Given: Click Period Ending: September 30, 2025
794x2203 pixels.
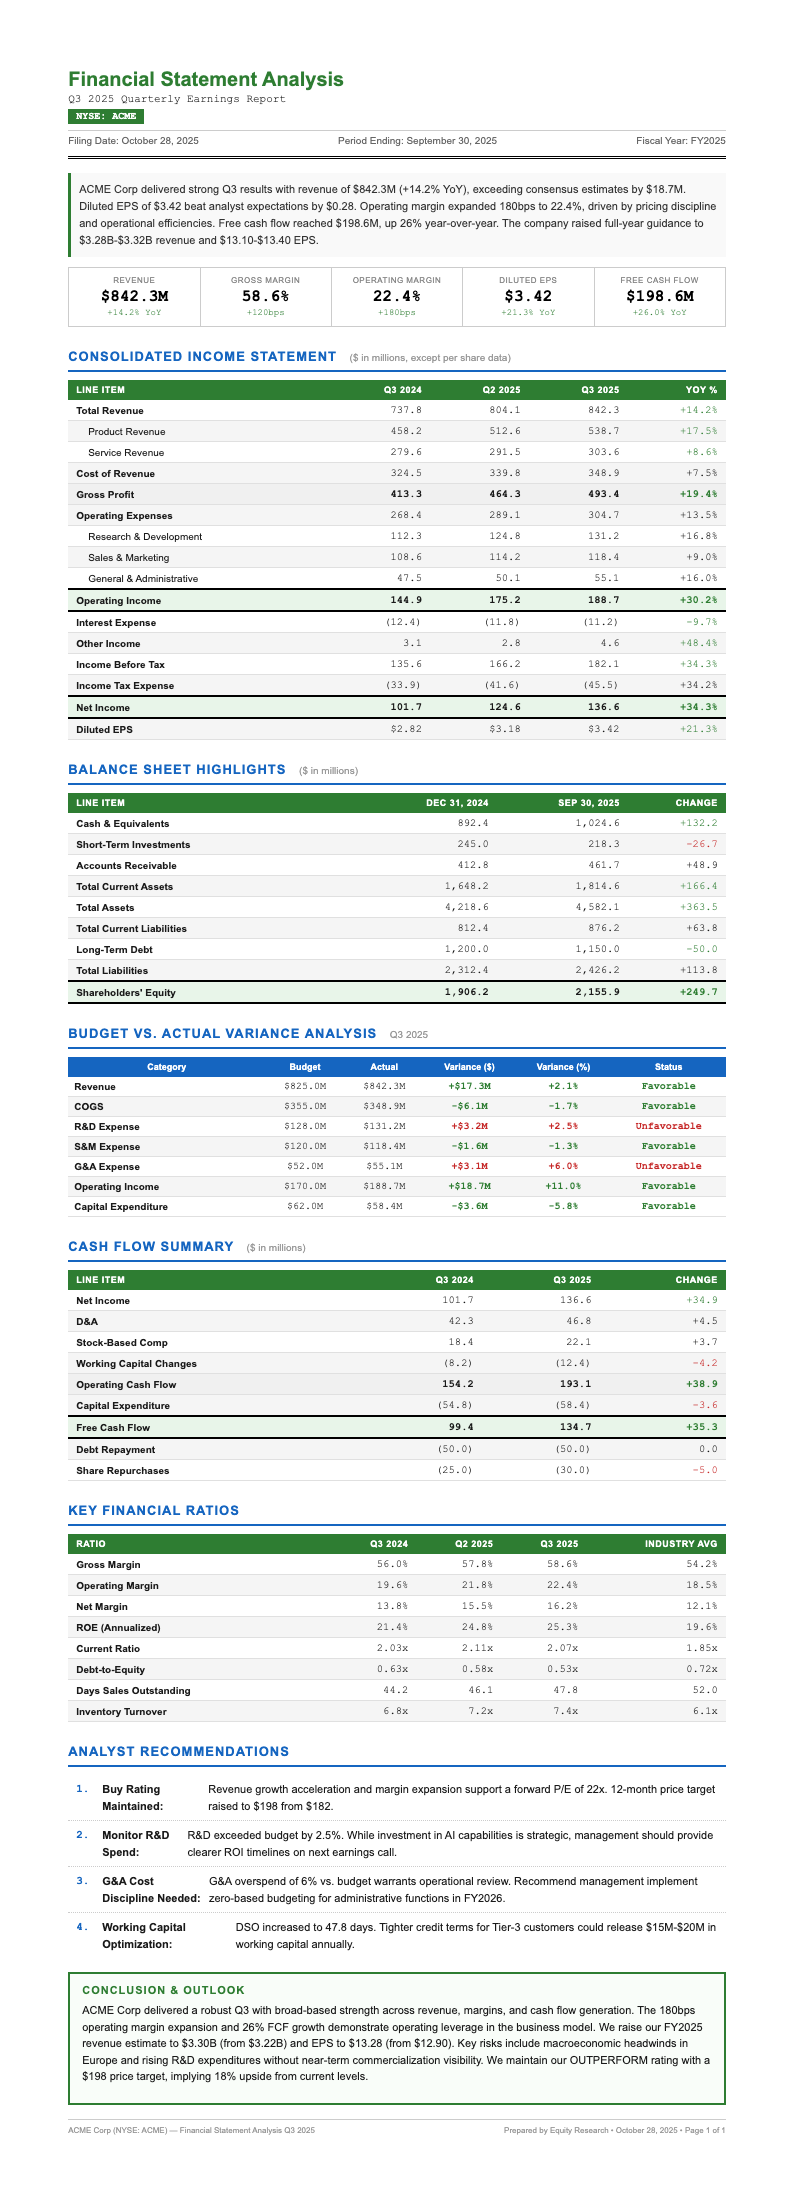Looking at the screenshot, I should tap(417, 141).
